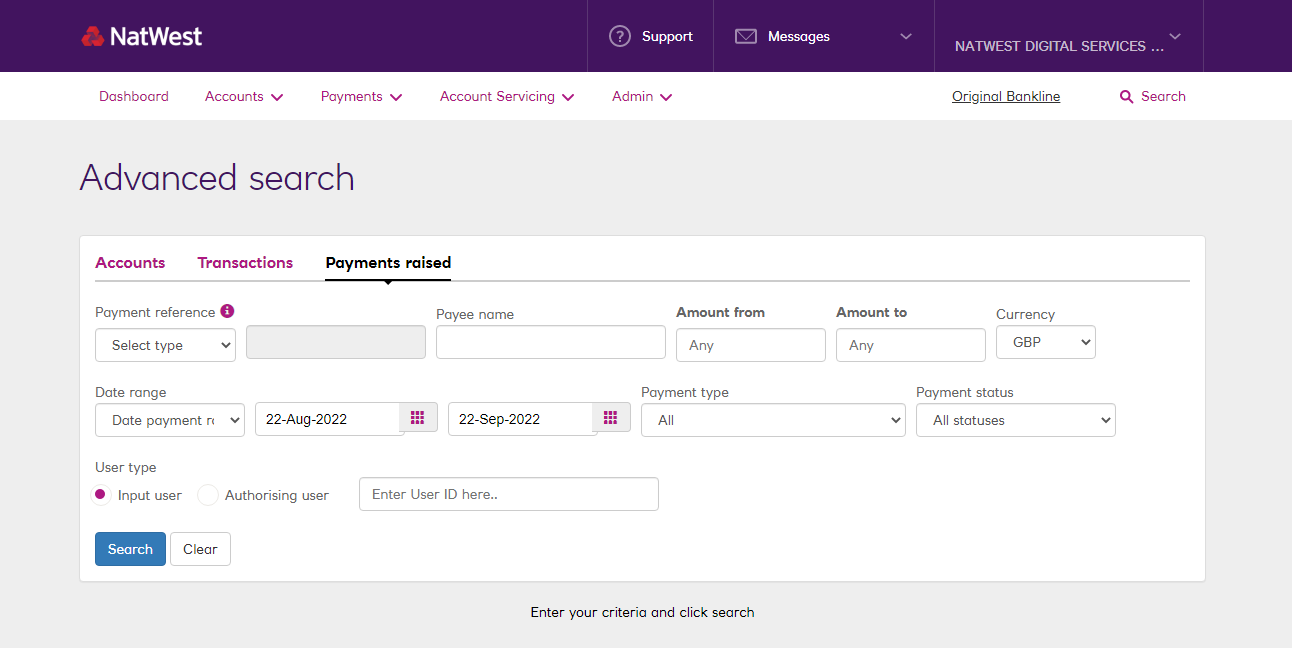1292x648 pixels.
Task: Click the Messages envelope icon
Action: 745,37
